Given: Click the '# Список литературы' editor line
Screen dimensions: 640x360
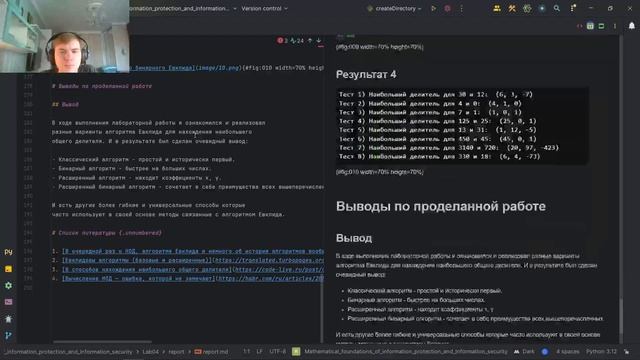Looking at the screenshot, I should 107,233.
